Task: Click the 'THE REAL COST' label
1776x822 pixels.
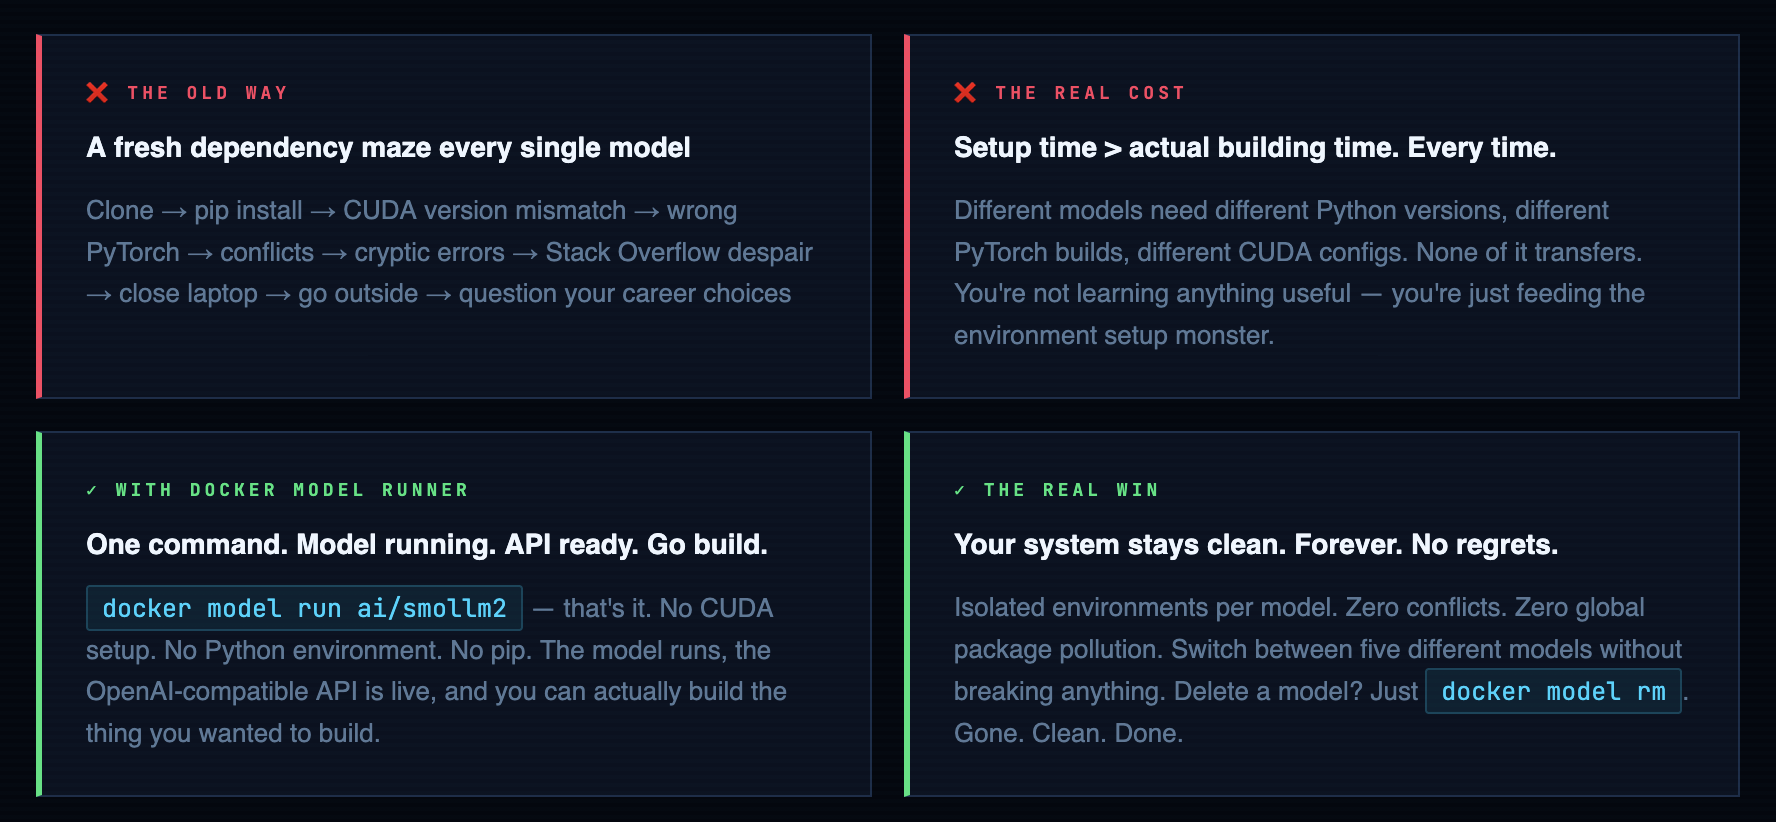Action: coord(1090,93)
